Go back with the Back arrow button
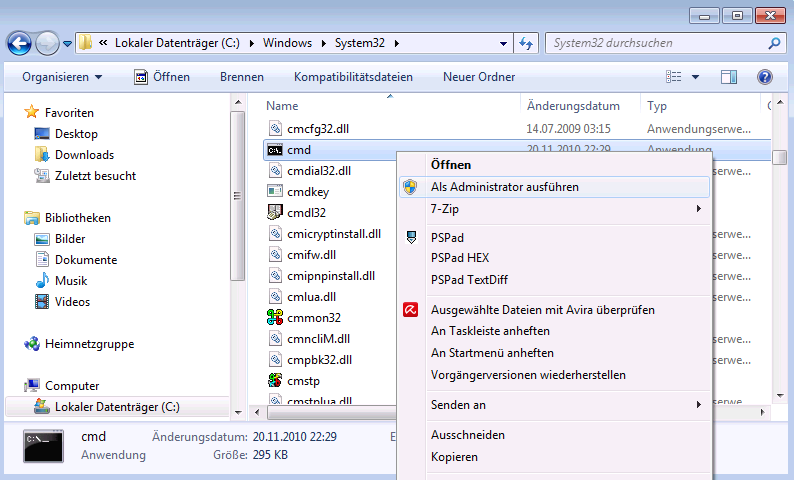 click(19, 44)
